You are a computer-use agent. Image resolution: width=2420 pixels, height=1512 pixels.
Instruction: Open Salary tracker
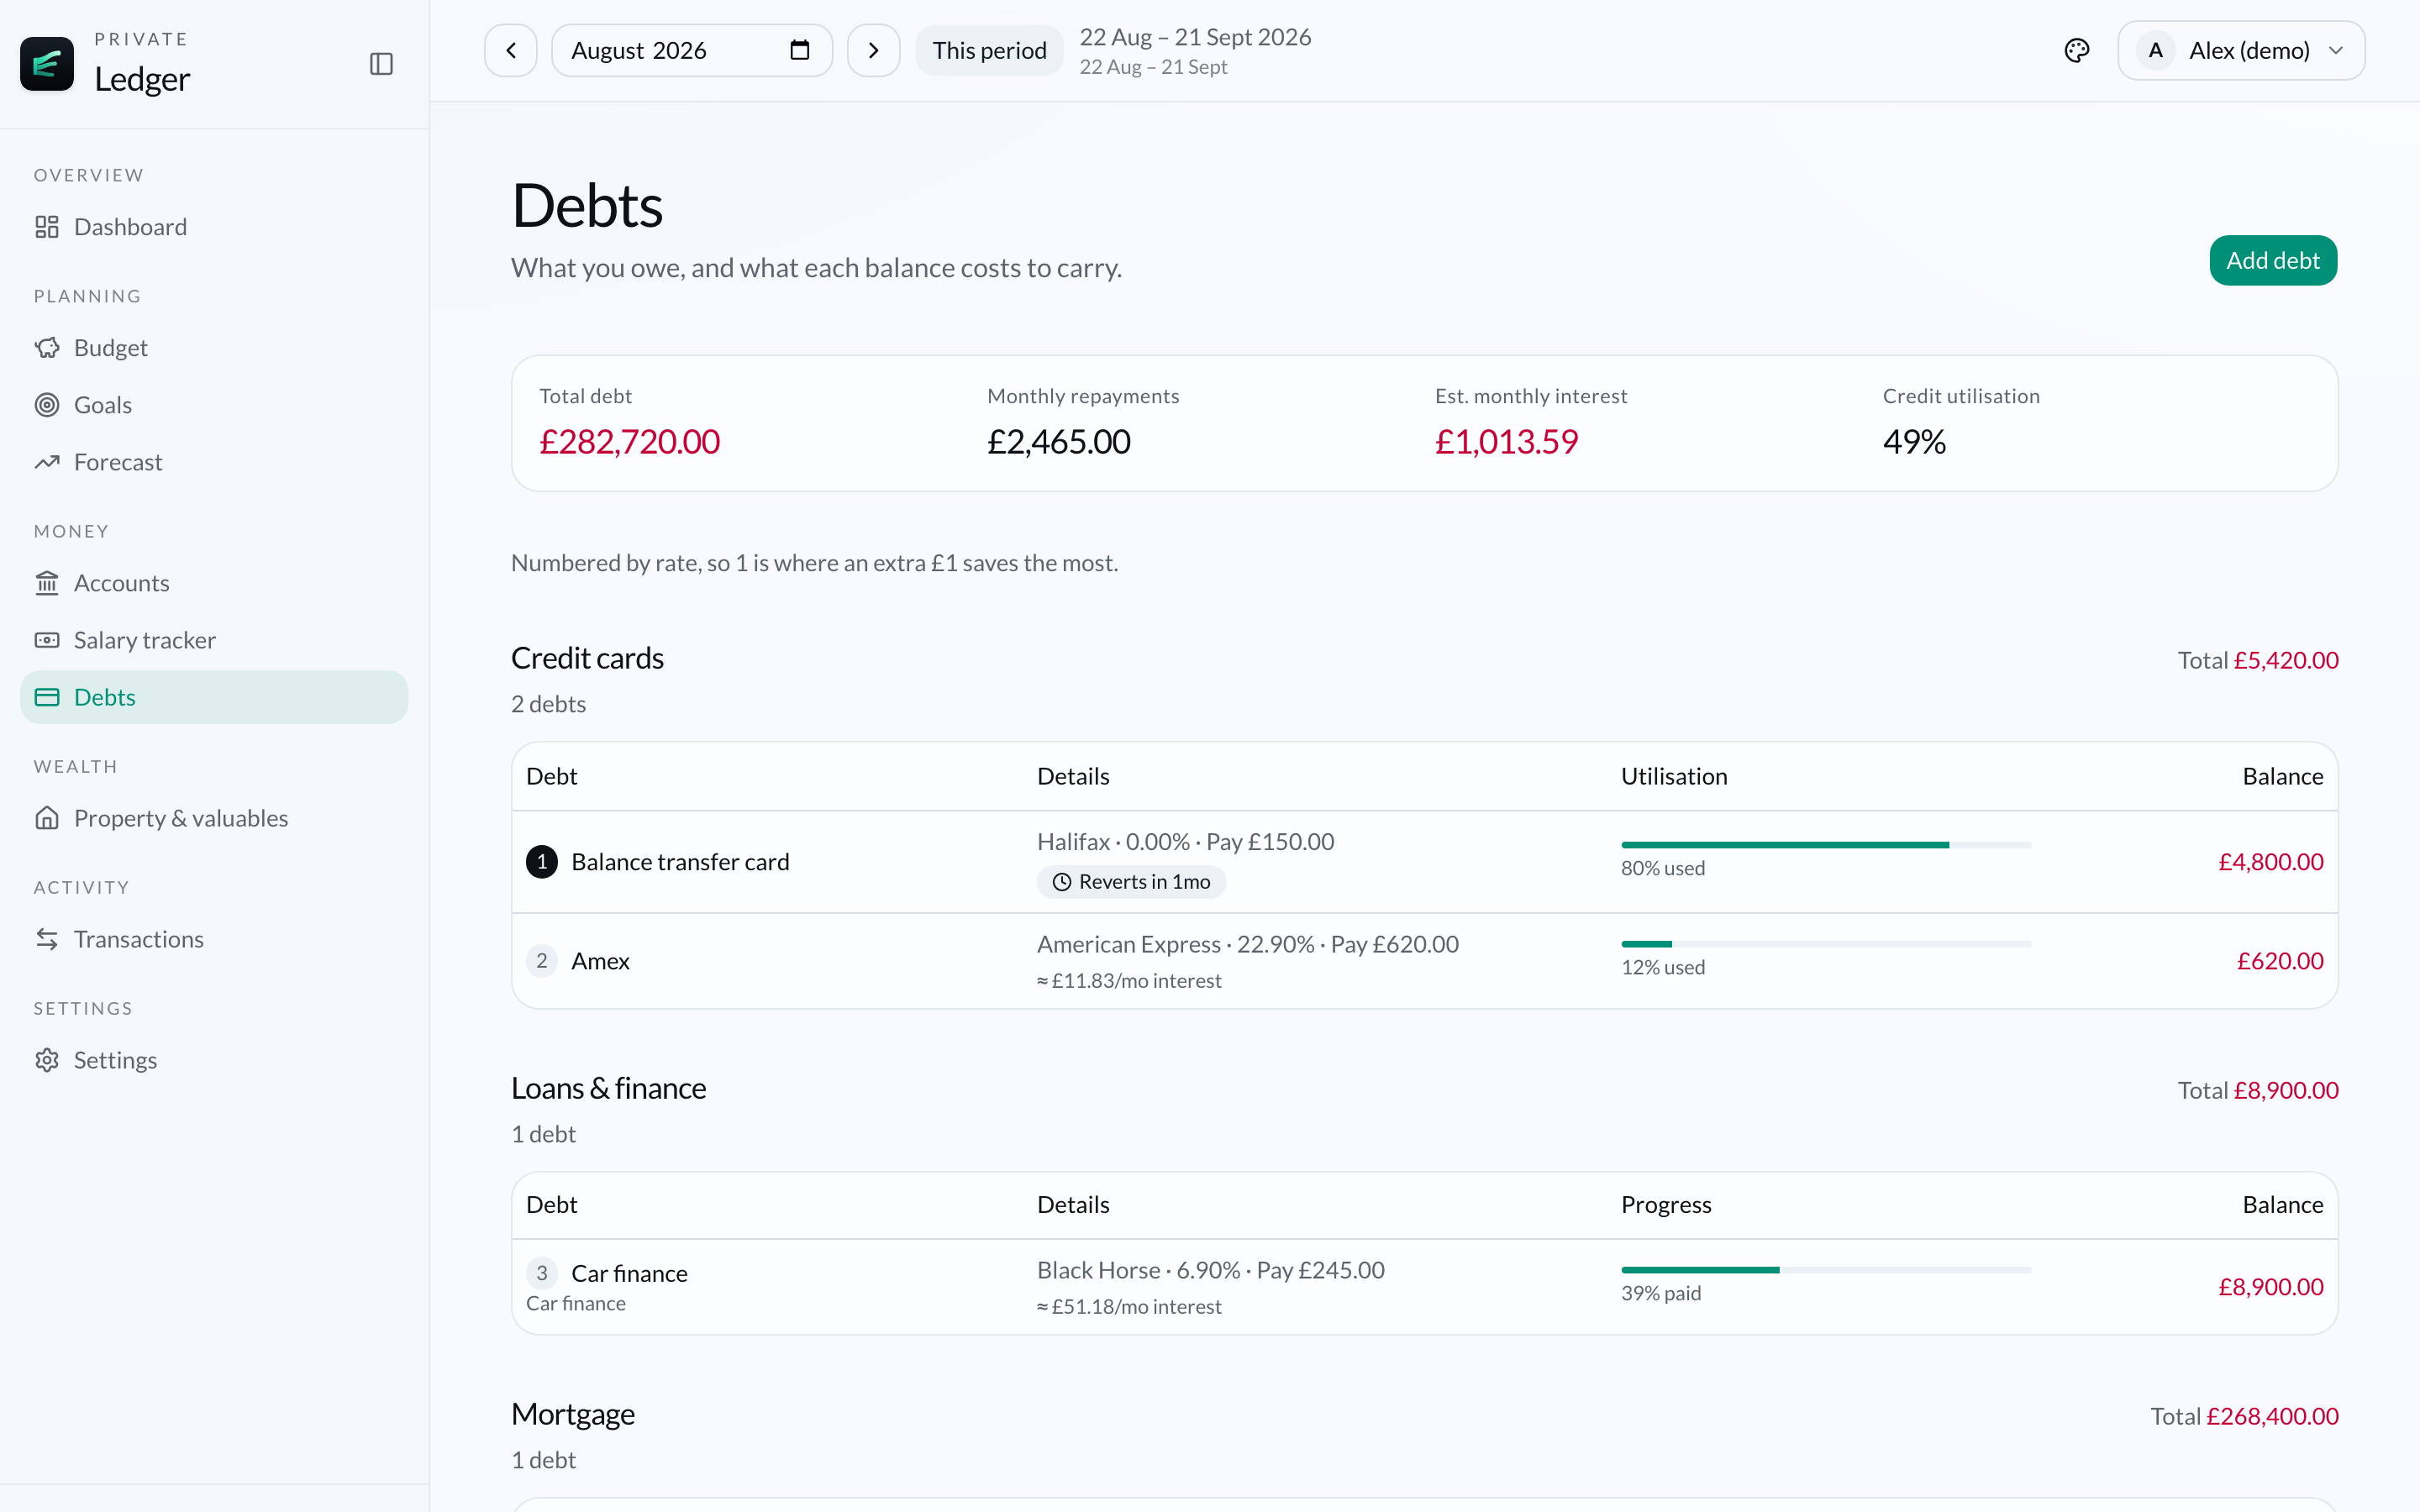pyautogui.click(x=214, y=640)
